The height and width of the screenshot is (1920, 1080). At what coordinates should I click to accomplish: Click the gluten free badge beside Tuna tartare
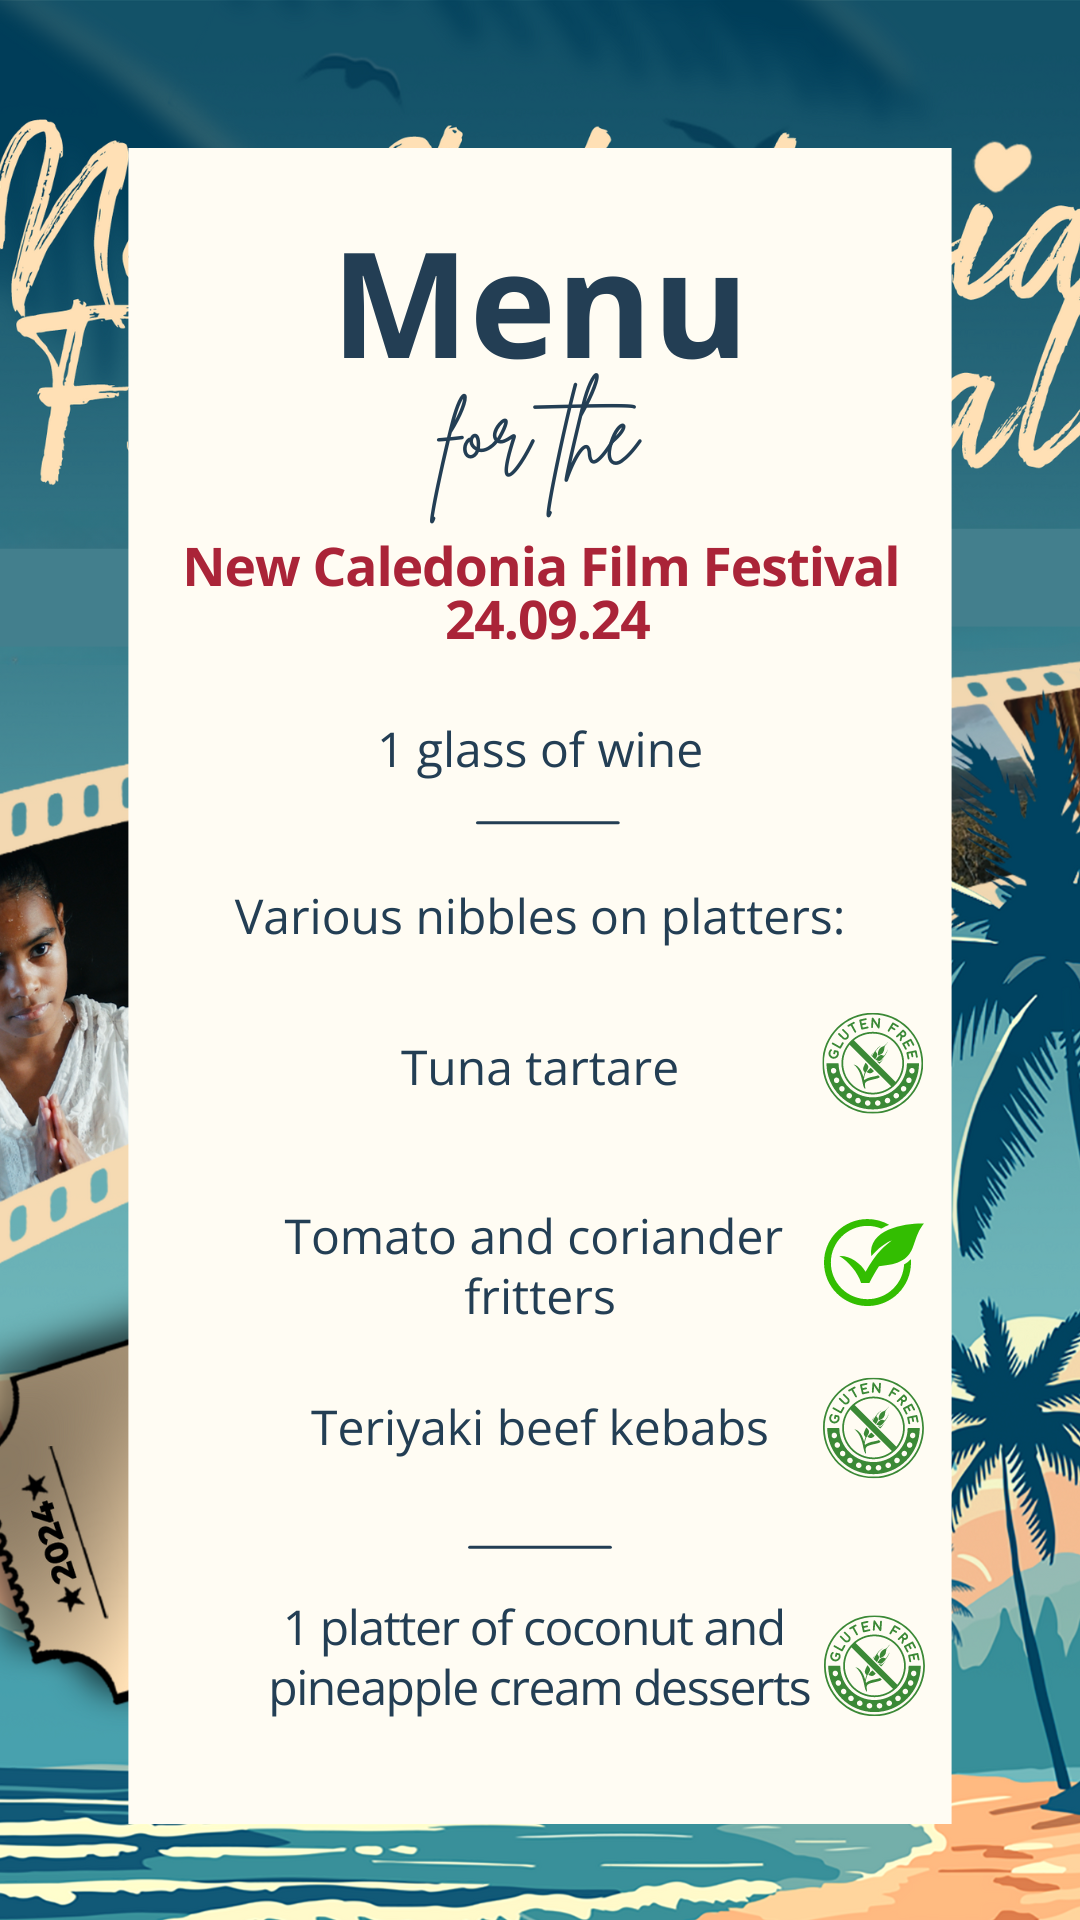point(872,1063)
